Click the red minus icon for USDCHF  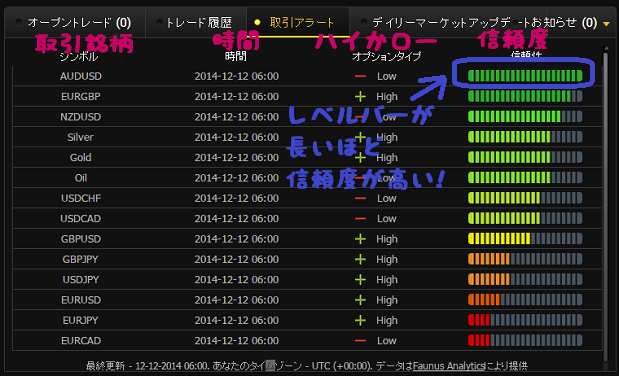[360, 198]
